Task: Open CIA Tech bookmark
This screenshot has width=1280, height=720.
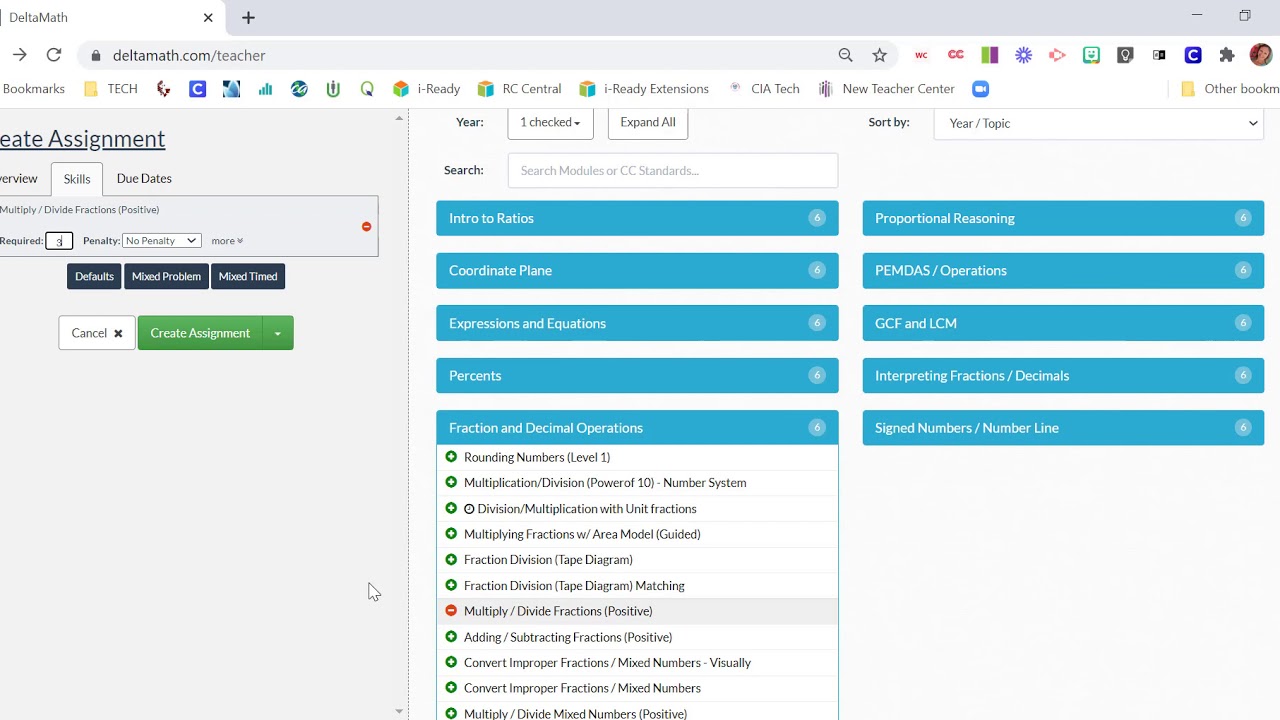Action: pos(764,89)
